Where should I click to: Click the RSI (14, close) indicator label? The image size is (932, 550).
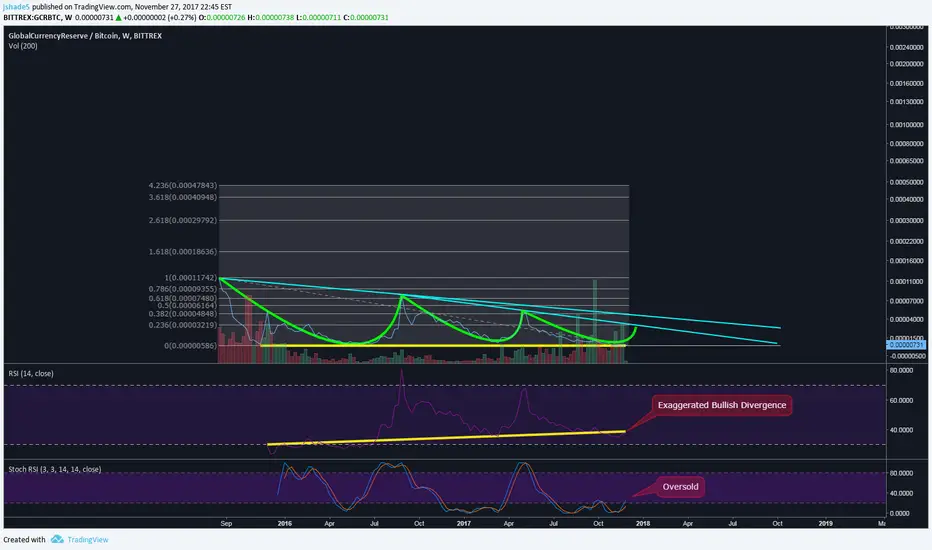coord(31,373)
